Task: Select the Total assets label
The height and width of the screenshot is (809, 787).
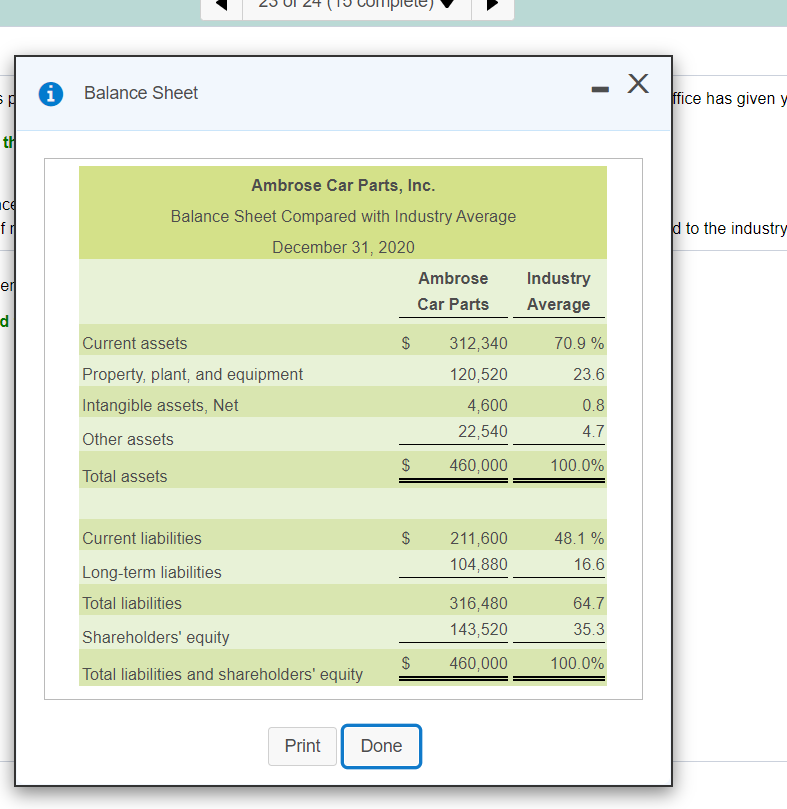Action: tap(125, 477)
